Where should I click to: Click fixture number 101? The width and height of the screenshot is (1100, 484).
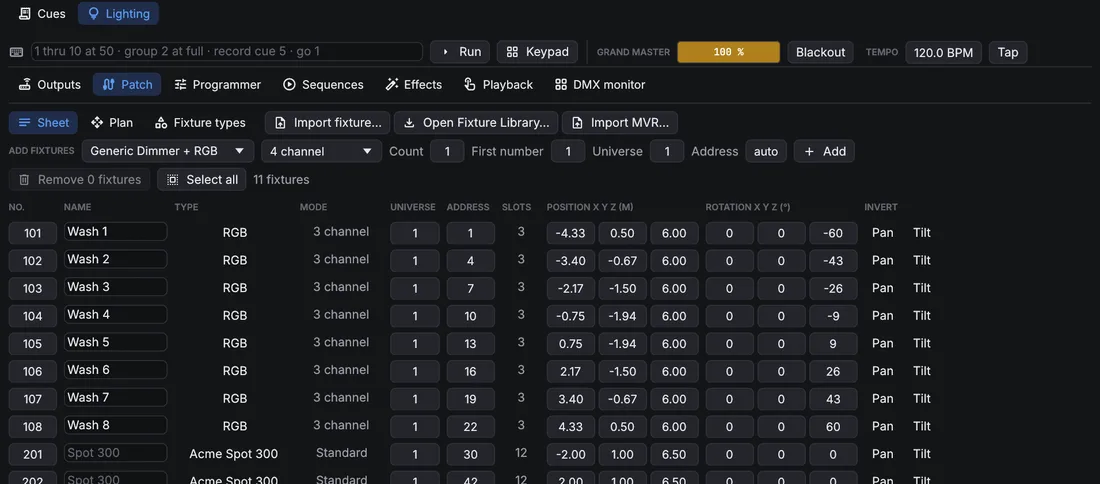point(33,233)
